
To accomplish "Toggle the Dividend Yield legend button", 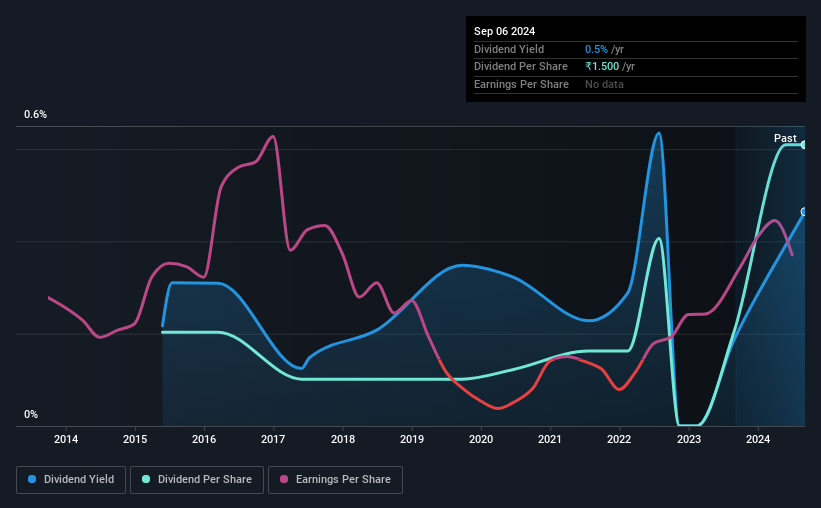I will click(x=71, y=480).
